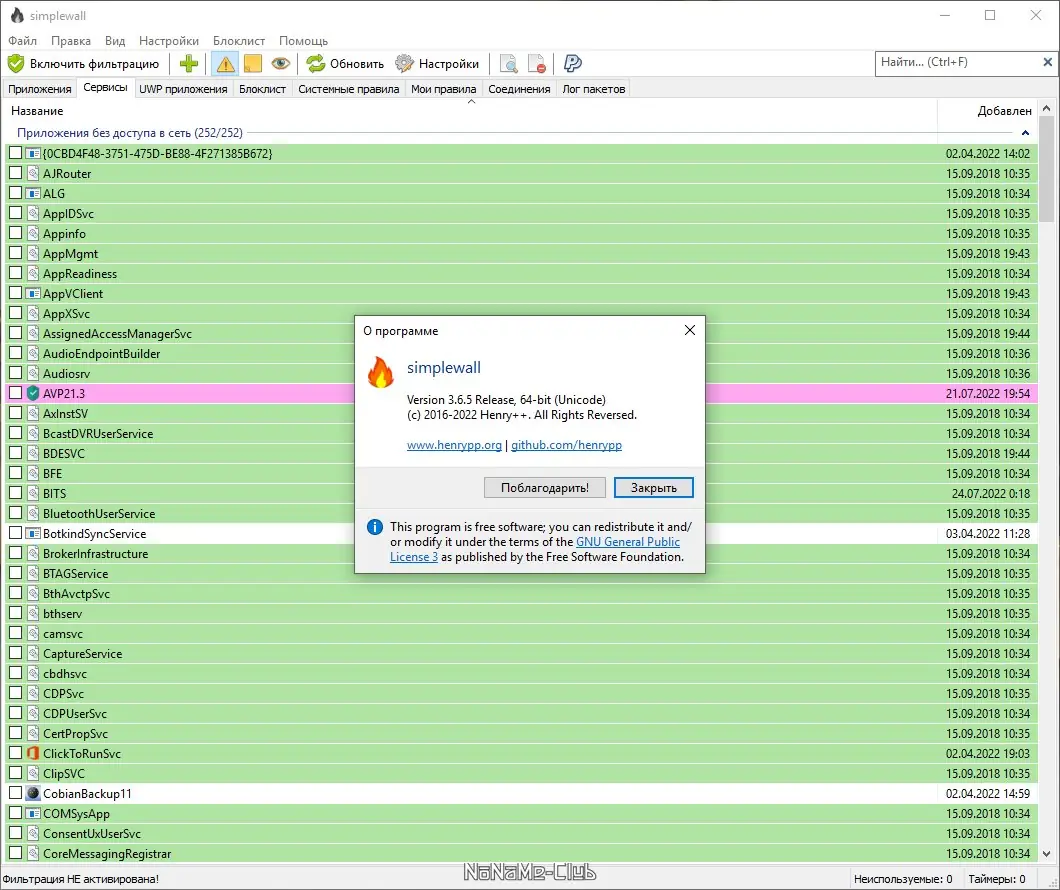The width and height of the screenshot is (1060, 890).
Task: Click the {0CBD4F48-...} entry icon
Action: [33, 153]
